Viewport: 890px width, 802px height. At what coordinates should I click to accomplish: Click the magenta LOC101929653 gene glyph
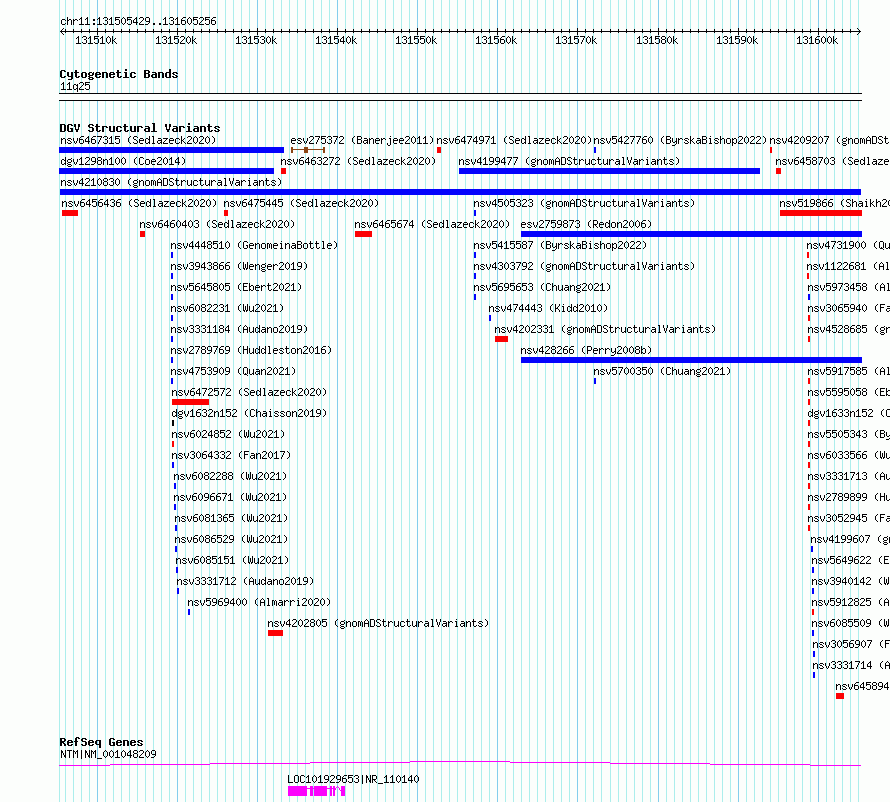point(316,791)
